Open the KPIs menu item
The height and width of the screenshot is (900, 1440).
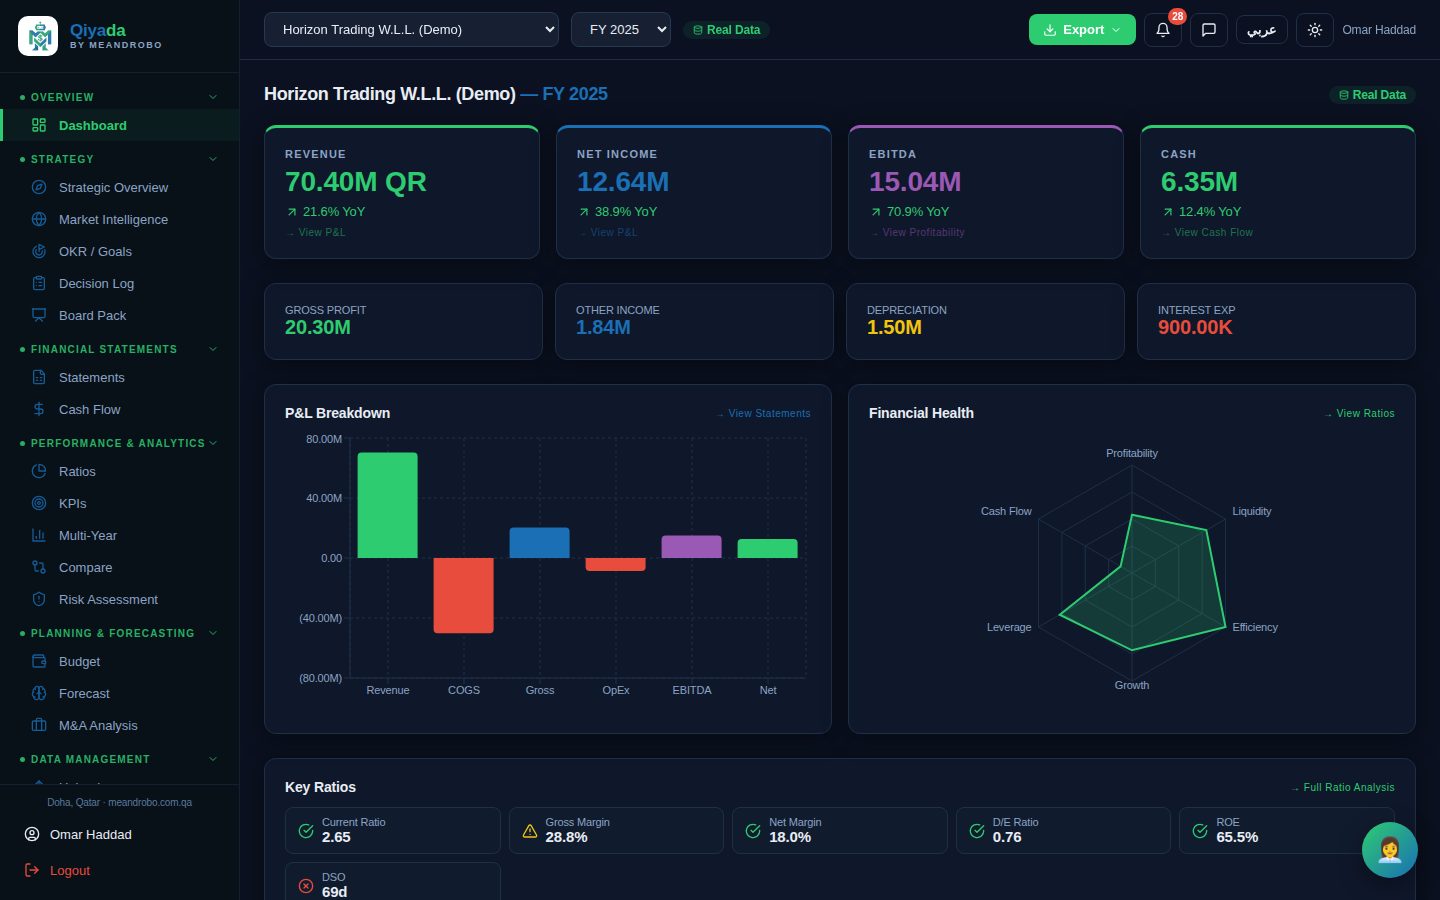coord(119,503)
